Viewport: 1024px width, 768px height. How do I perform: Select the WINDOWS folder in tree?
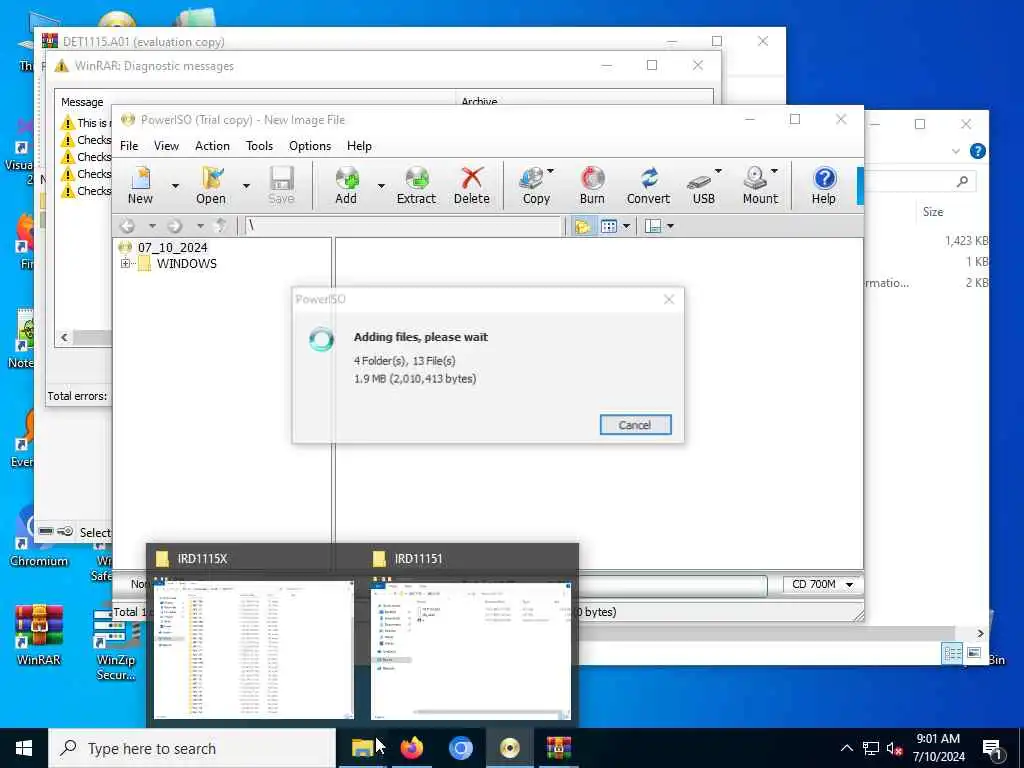click(187, 264)
